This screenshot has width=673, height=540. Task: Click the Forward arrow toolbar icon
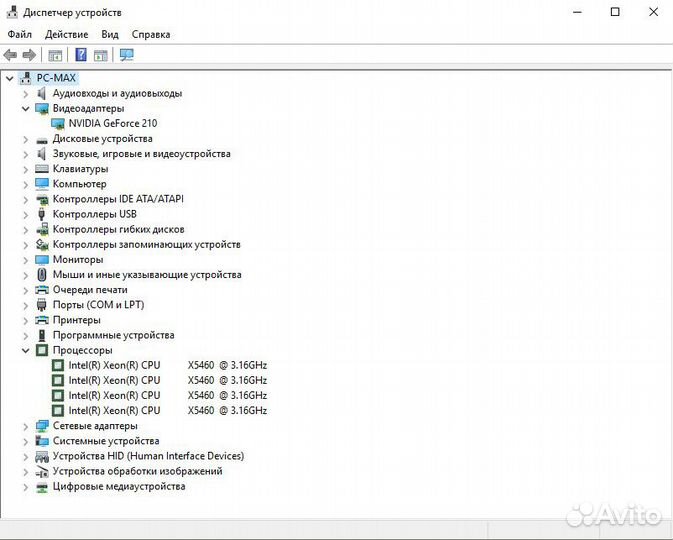29,55
